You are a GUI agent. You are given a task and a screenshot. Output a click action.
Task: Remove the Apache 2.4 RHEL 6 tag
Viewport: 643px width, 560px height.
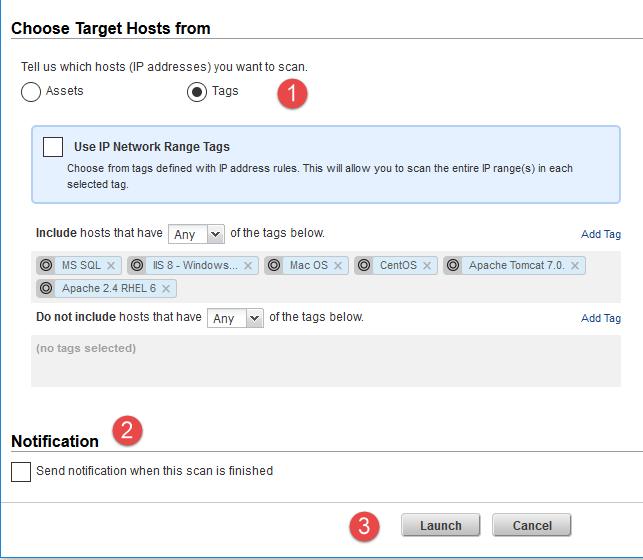(x=166, y=289)
